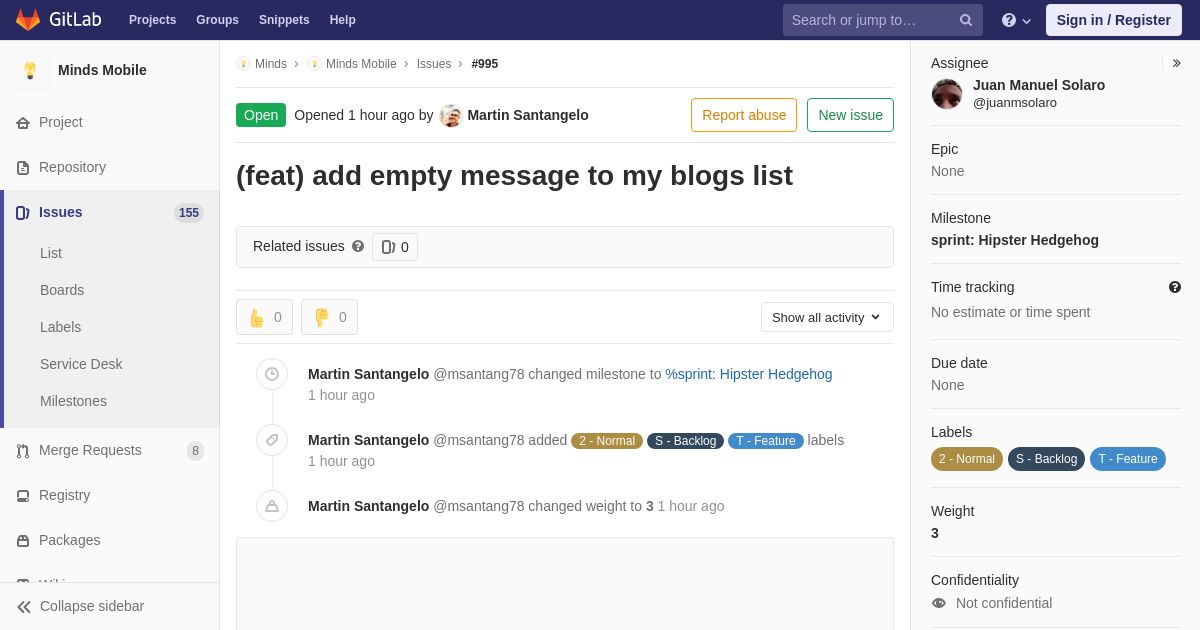Click the Merge Requests icon
The width and height of the screenshot is (1200, 630).
click(x=23, y=451)
